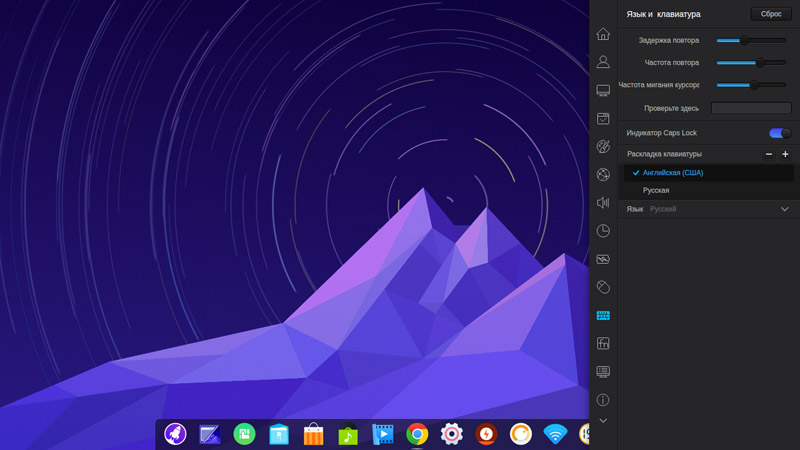Open the gear Settings icon in dock
Viewport: 800px width, 450px height.
tap(452, 434)
